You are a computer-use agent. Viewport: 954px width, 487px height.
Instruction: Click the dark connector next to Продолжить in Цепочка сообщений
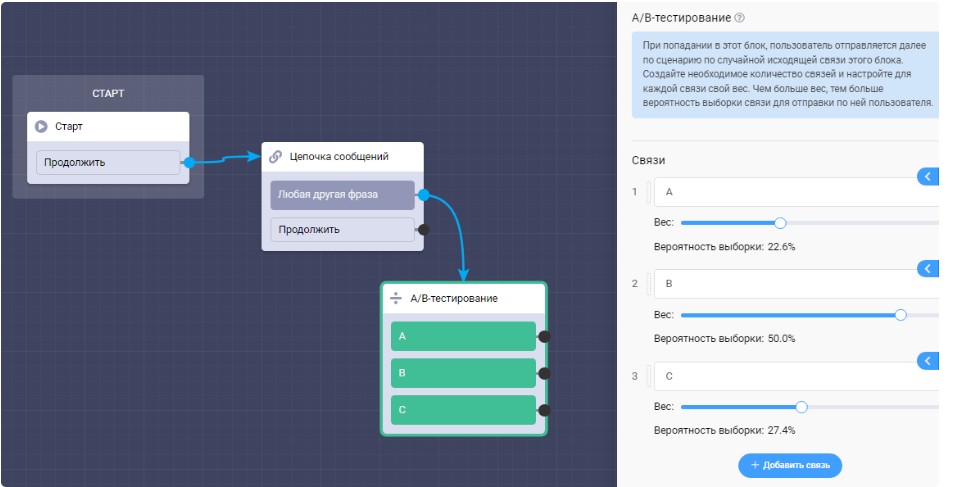[423, 229]
